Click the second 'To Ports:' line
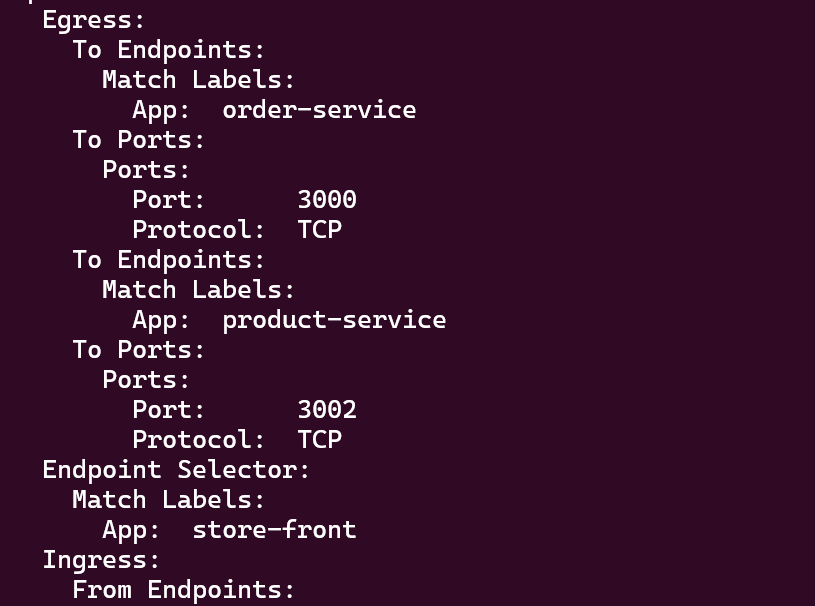 pyautogui.click(x=139, y=350)
